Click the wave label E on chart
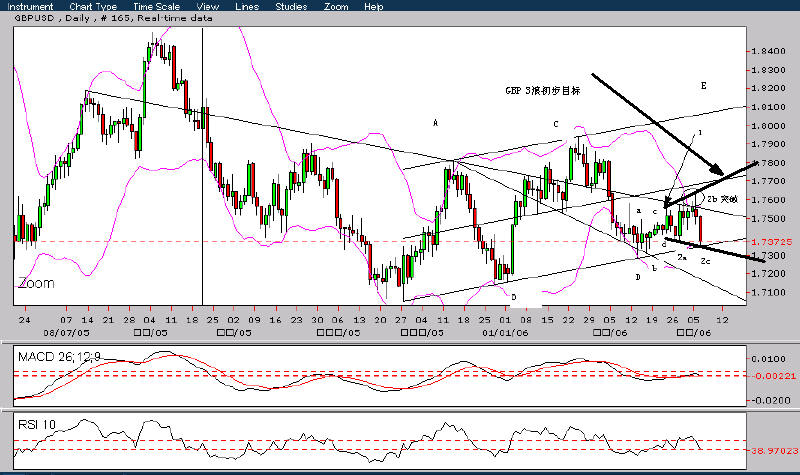800x475 pixels. pyautogui.click(x=704, y=86)
